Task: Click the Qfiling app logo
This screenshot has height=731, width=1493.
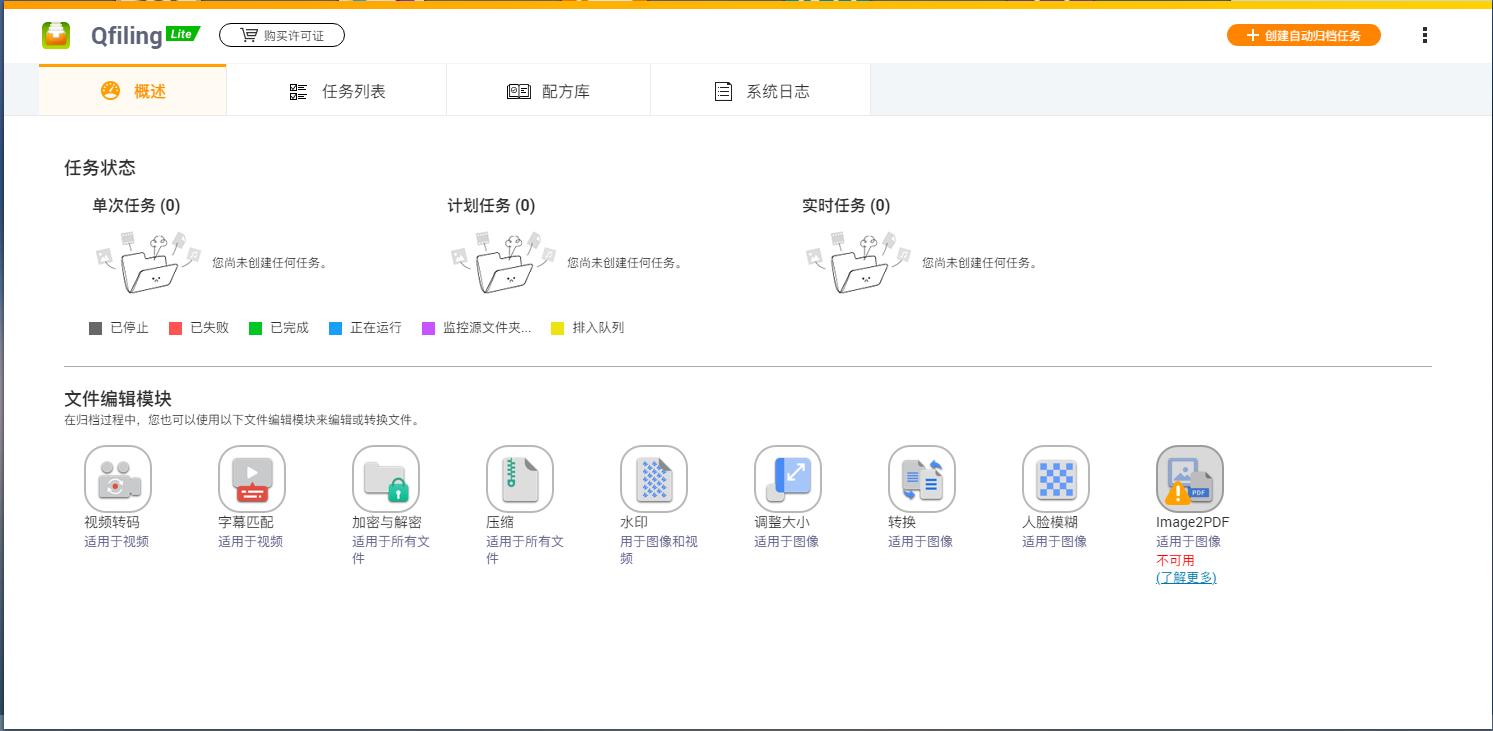Action: click(56, 33)
